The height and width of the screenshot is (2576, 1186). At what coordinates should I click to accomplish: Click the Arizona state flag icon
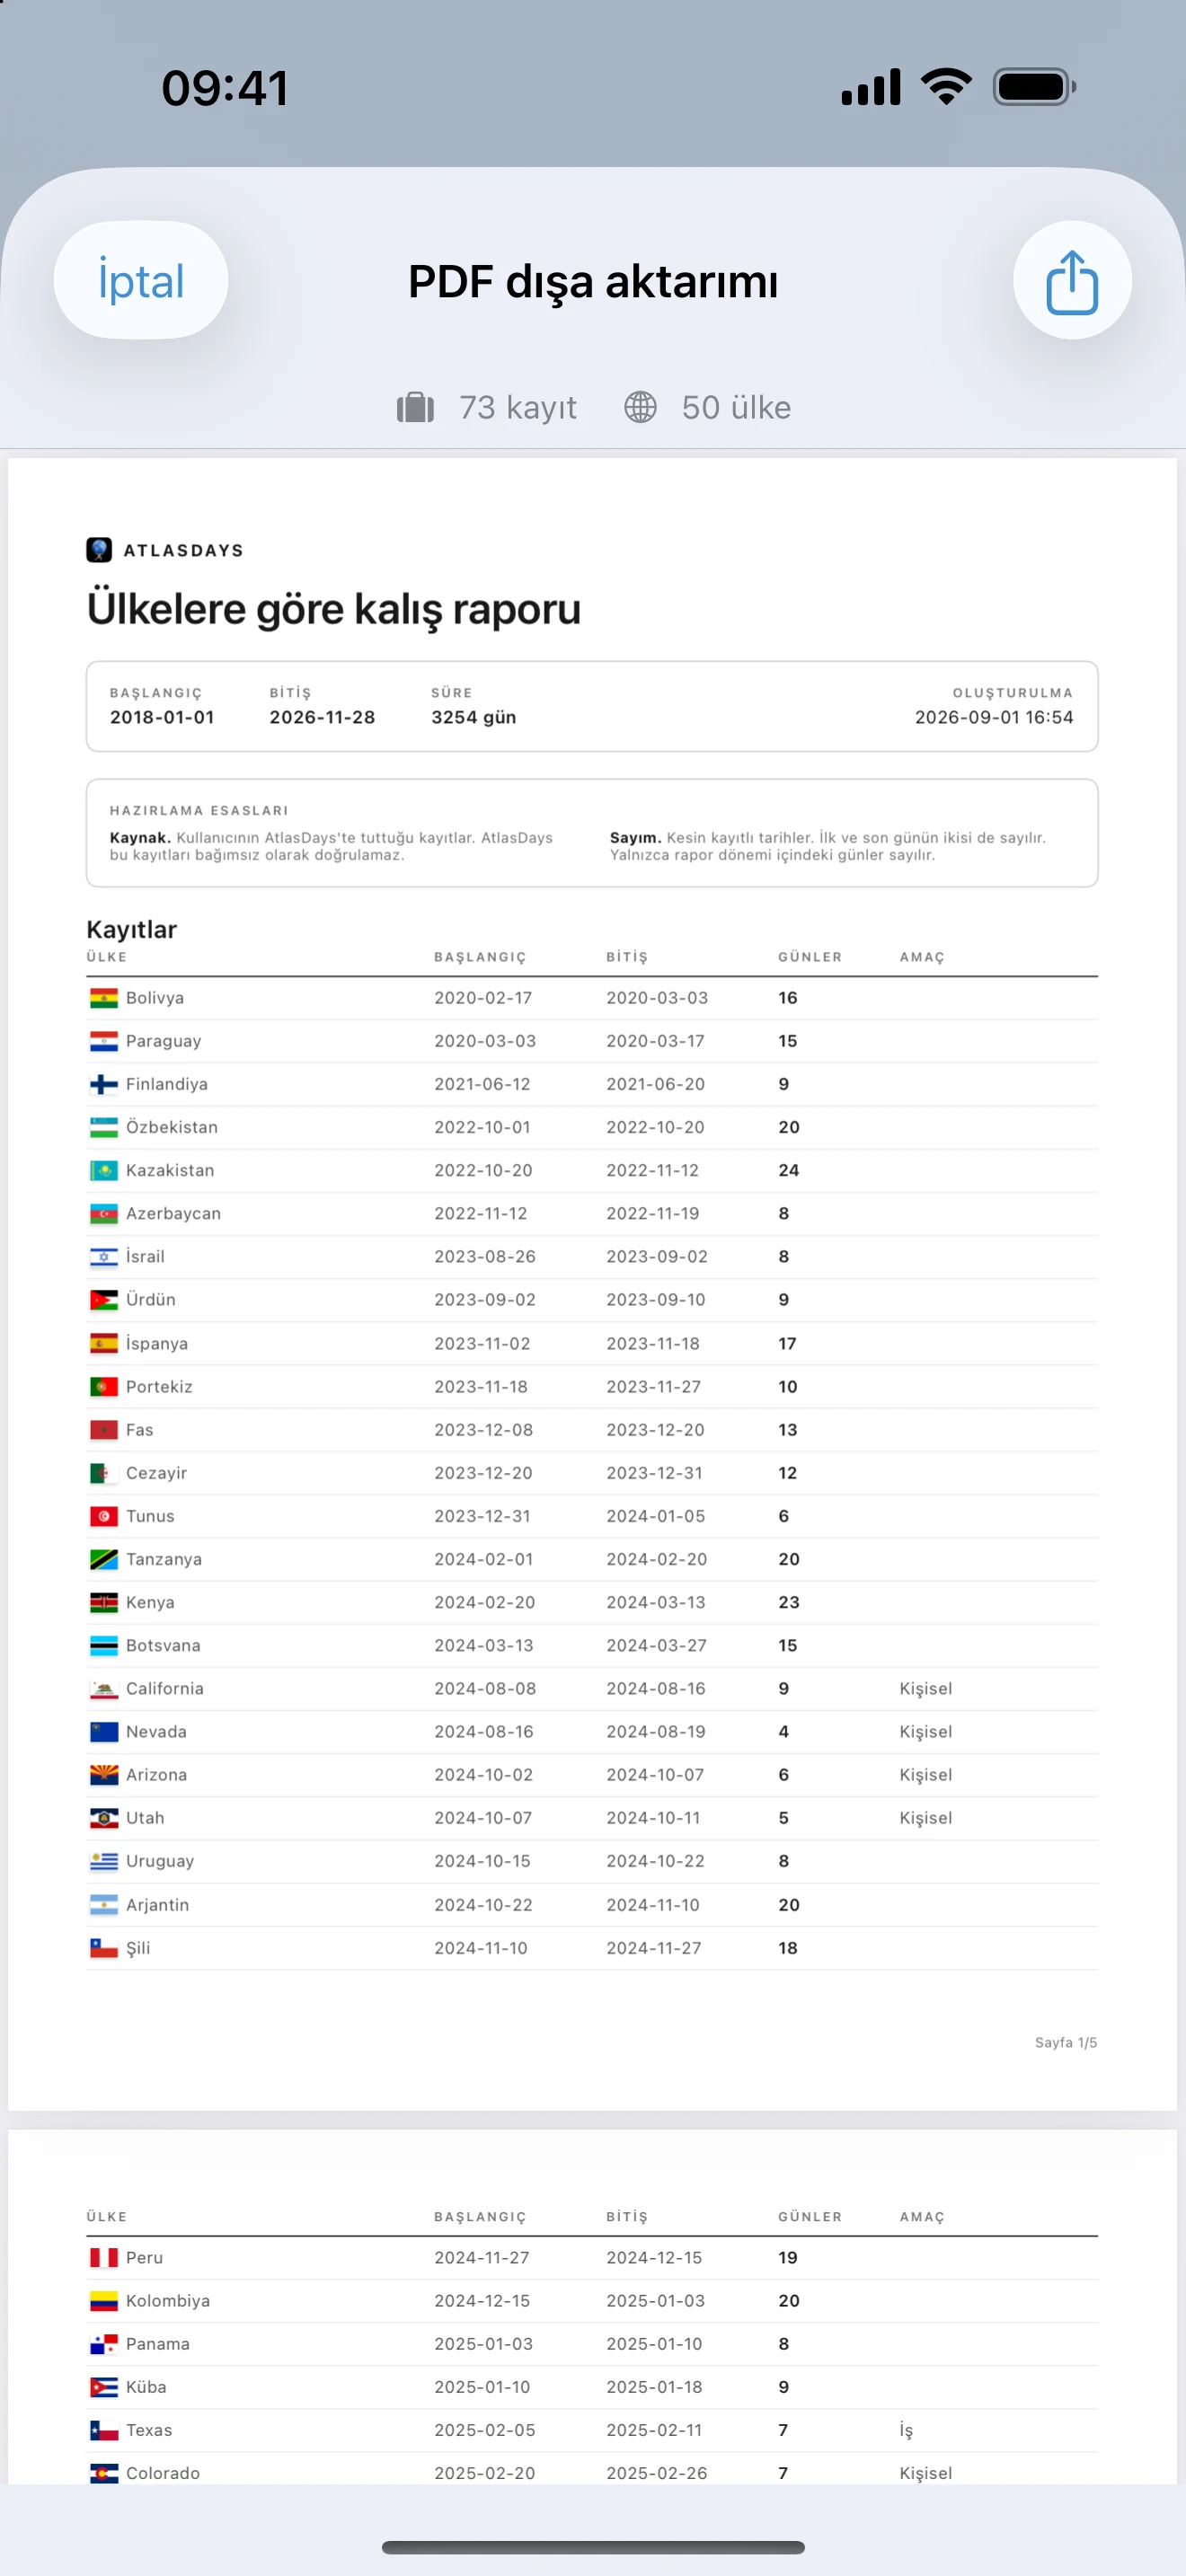[104, 1775]
